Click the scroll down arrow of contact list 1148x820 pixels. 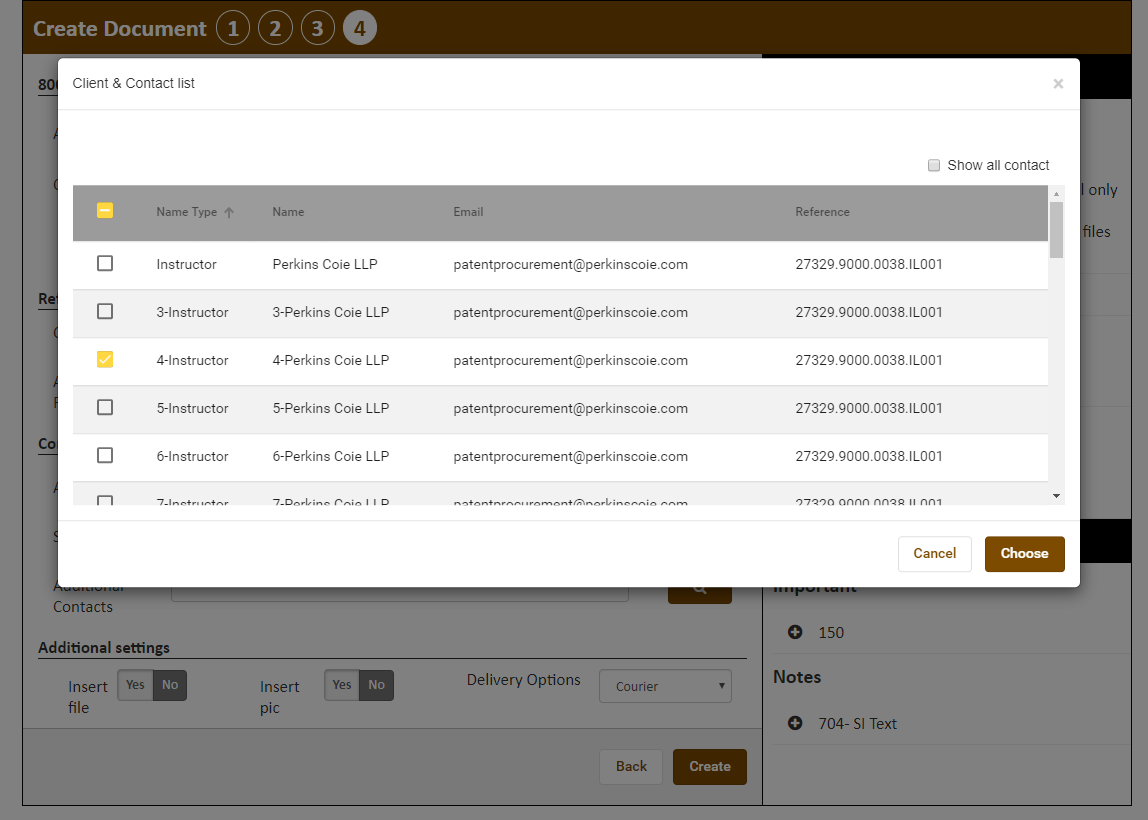pos(1056,496)
